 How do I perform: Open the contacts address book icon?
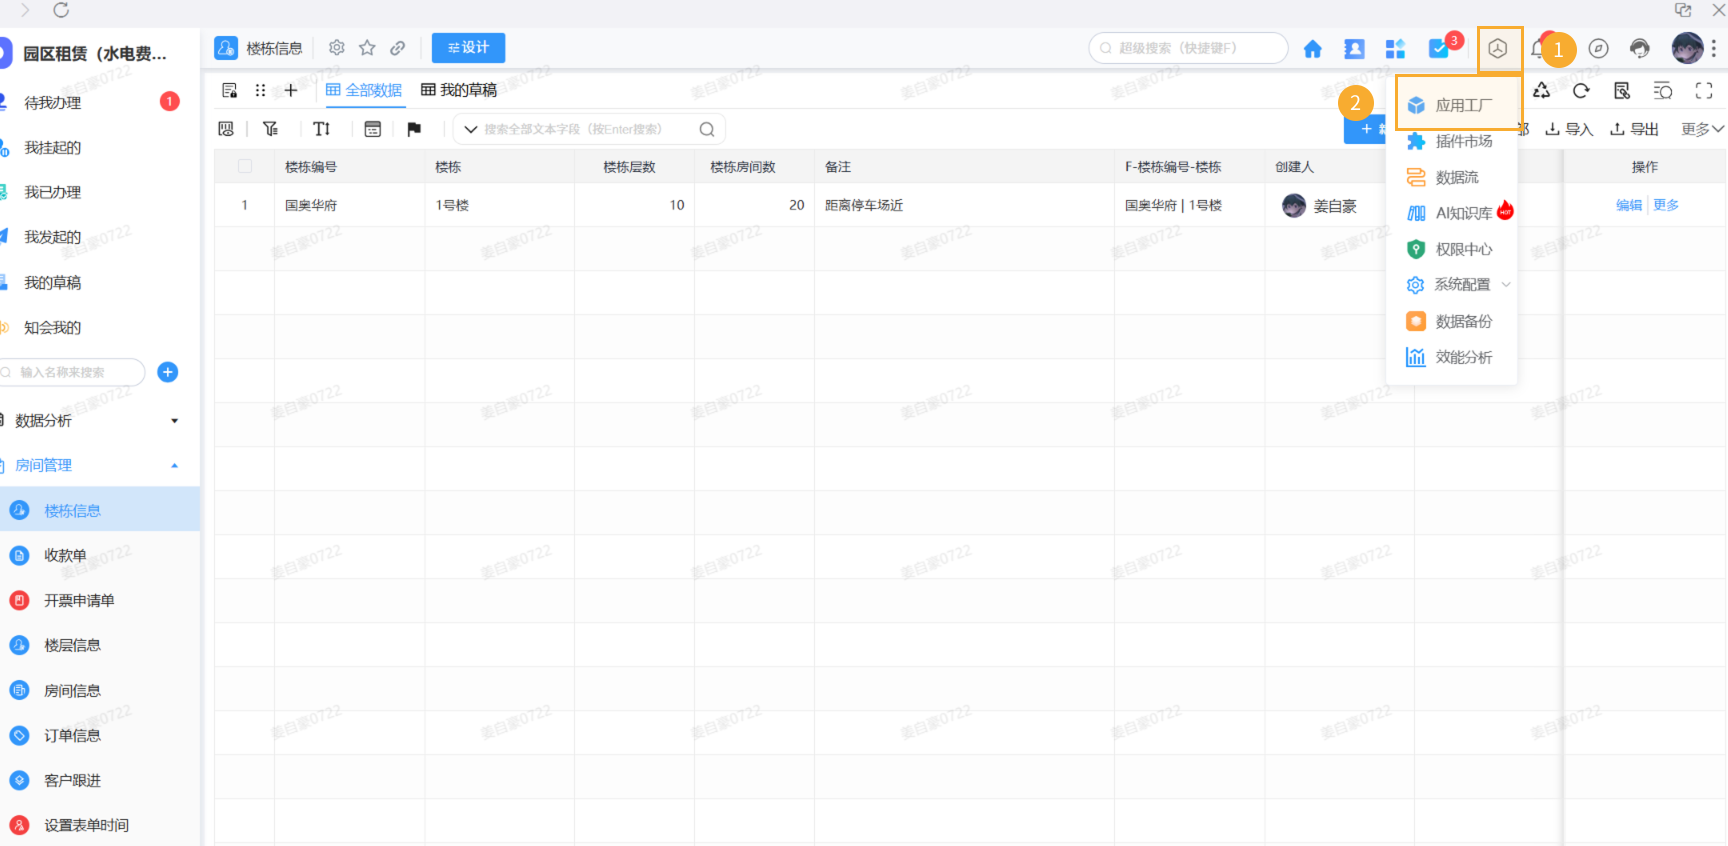coord(1354,49)
